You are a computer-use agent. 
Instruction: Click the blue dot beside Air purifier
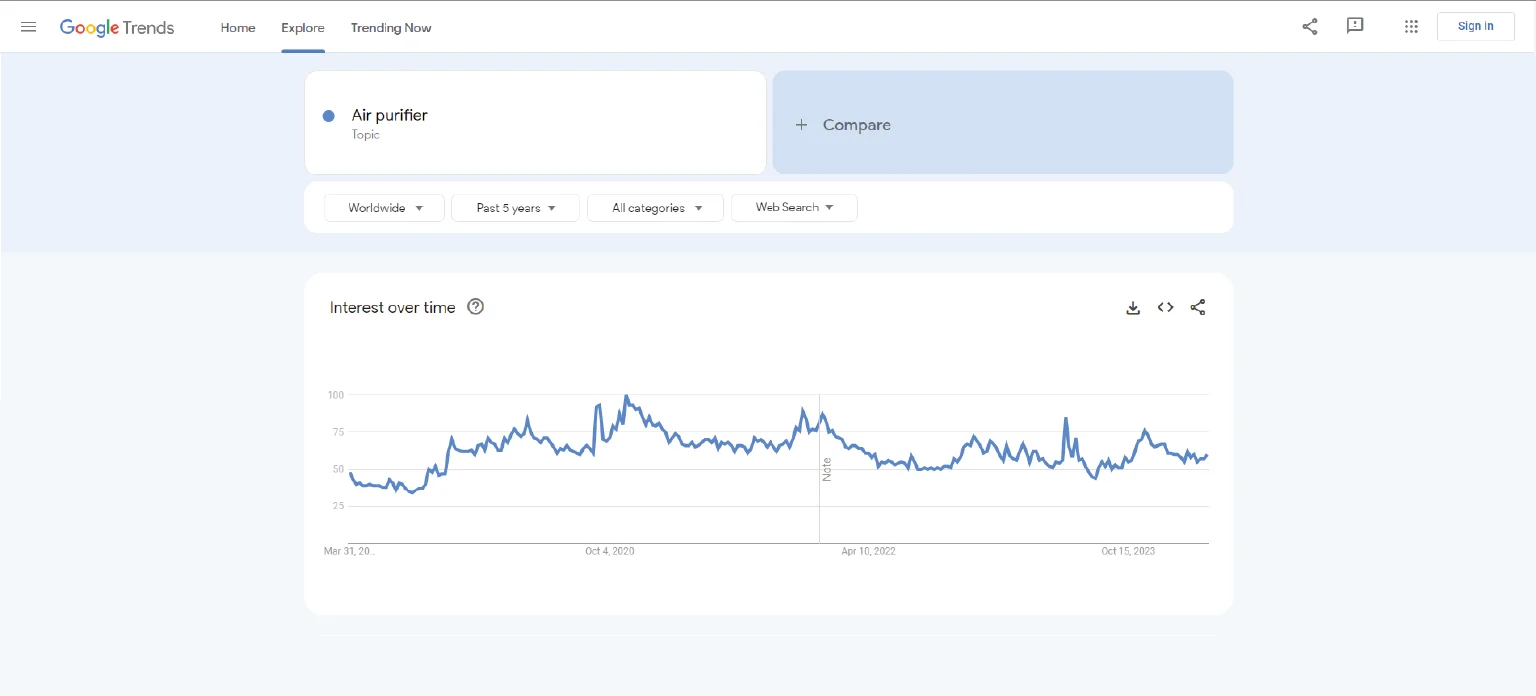pos(328,116)
